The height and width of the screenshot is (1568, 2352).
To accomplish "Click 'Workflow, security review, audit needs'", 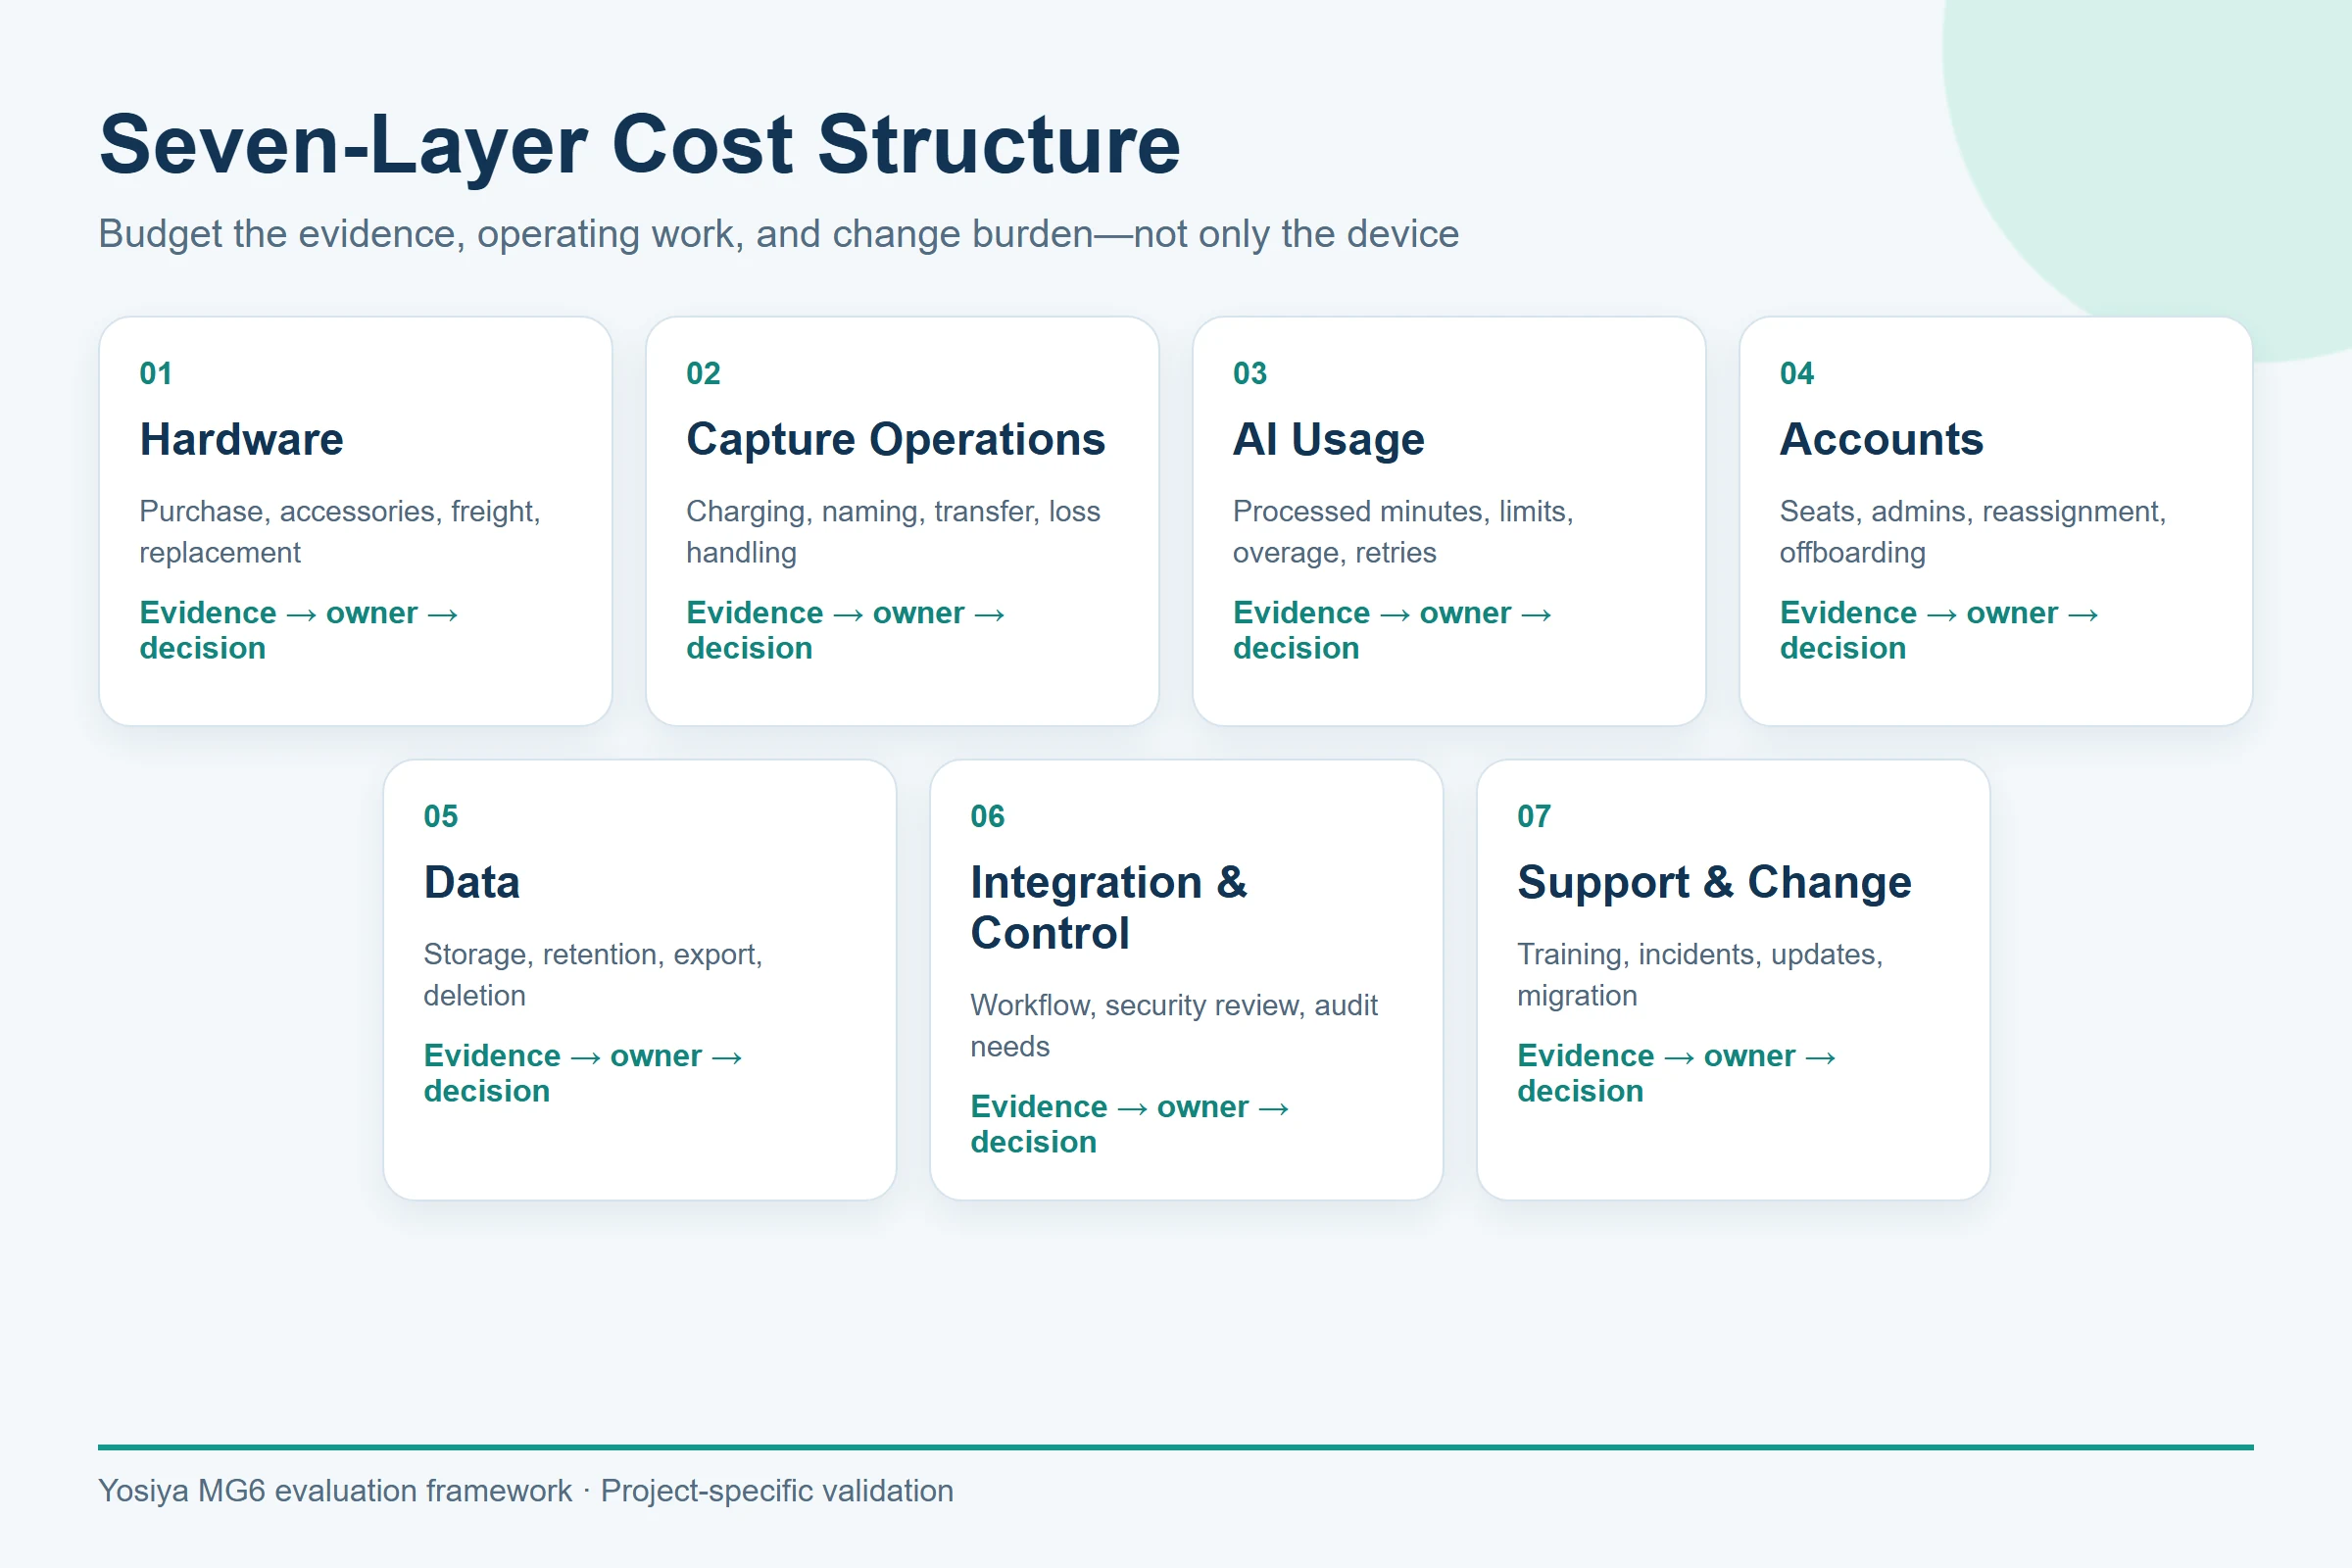I will (1174, 1025).
